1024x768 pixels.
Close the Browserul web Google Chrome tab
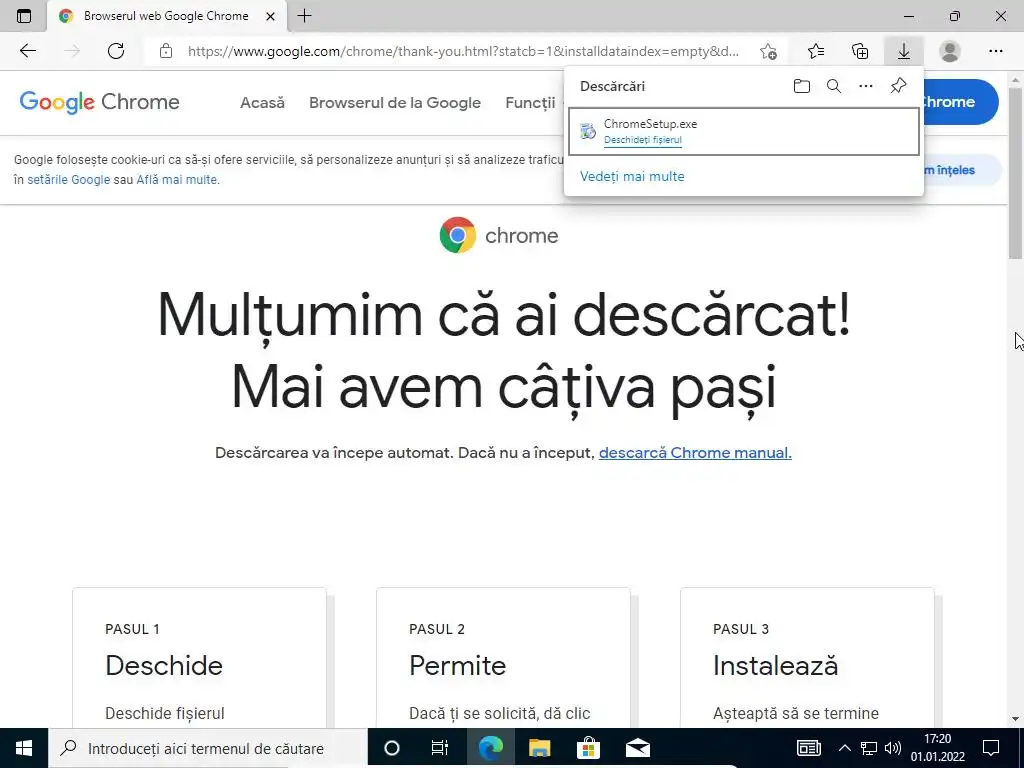tap(270, 16)
